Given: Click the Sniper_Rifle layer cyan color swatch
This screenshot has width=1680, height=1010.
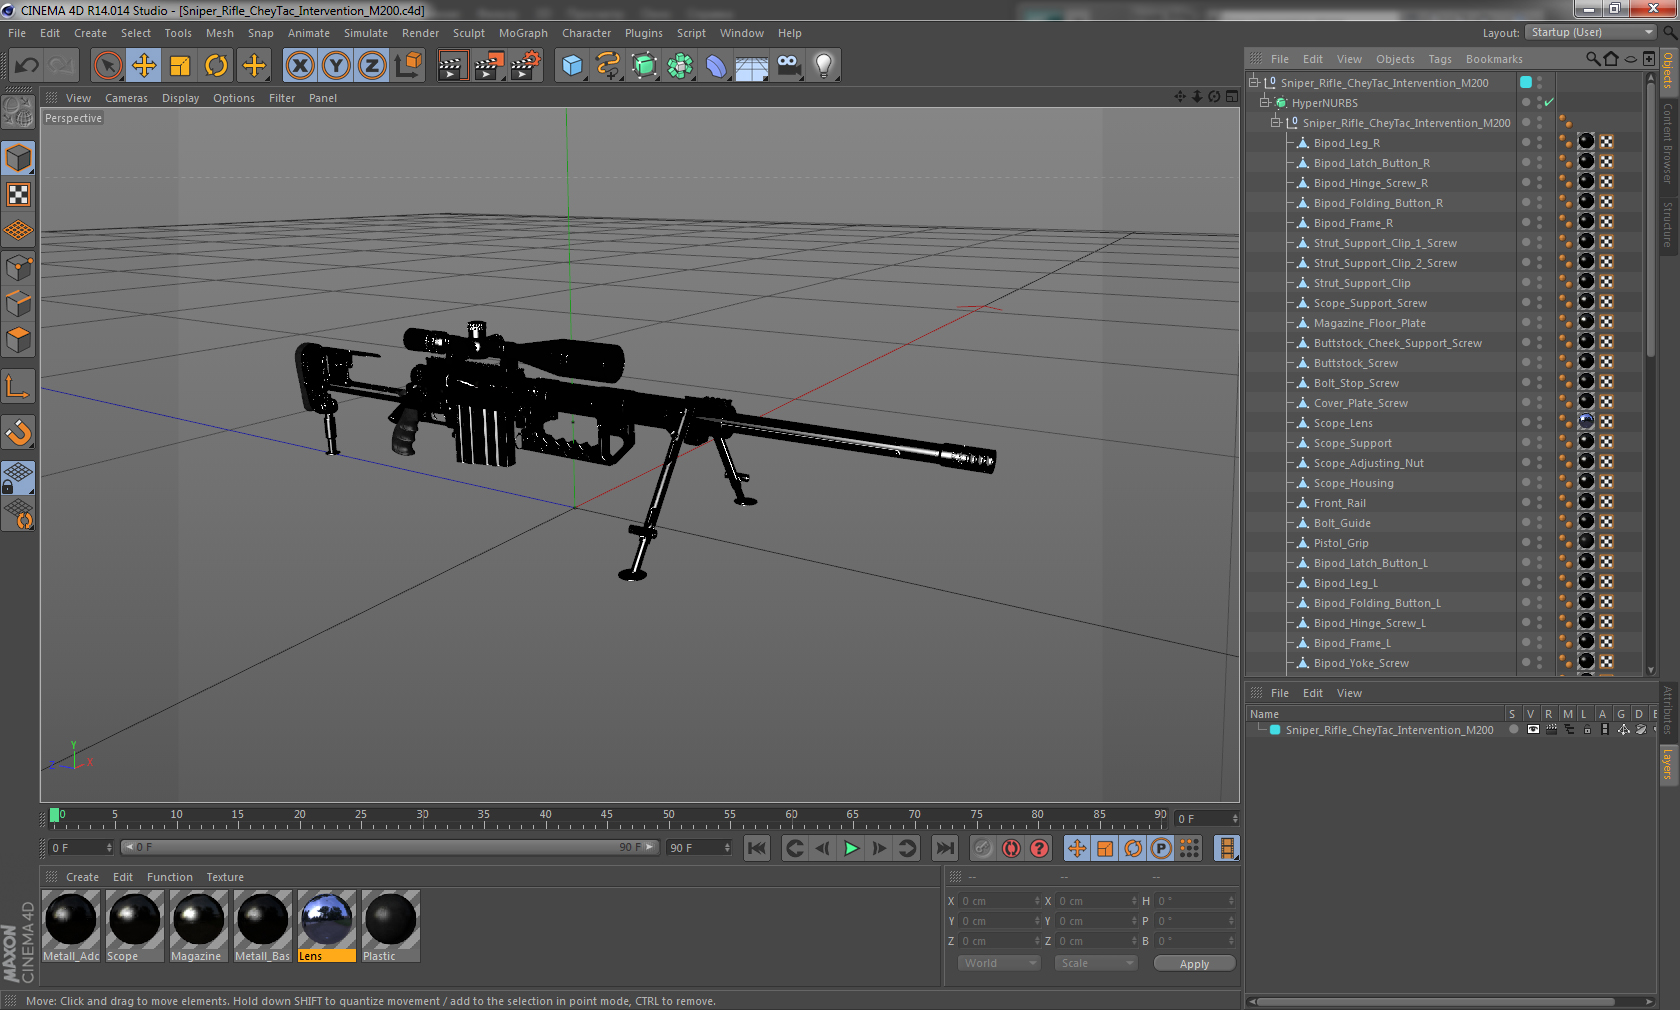Looking at the screenshot, I should coord(1275,730).
